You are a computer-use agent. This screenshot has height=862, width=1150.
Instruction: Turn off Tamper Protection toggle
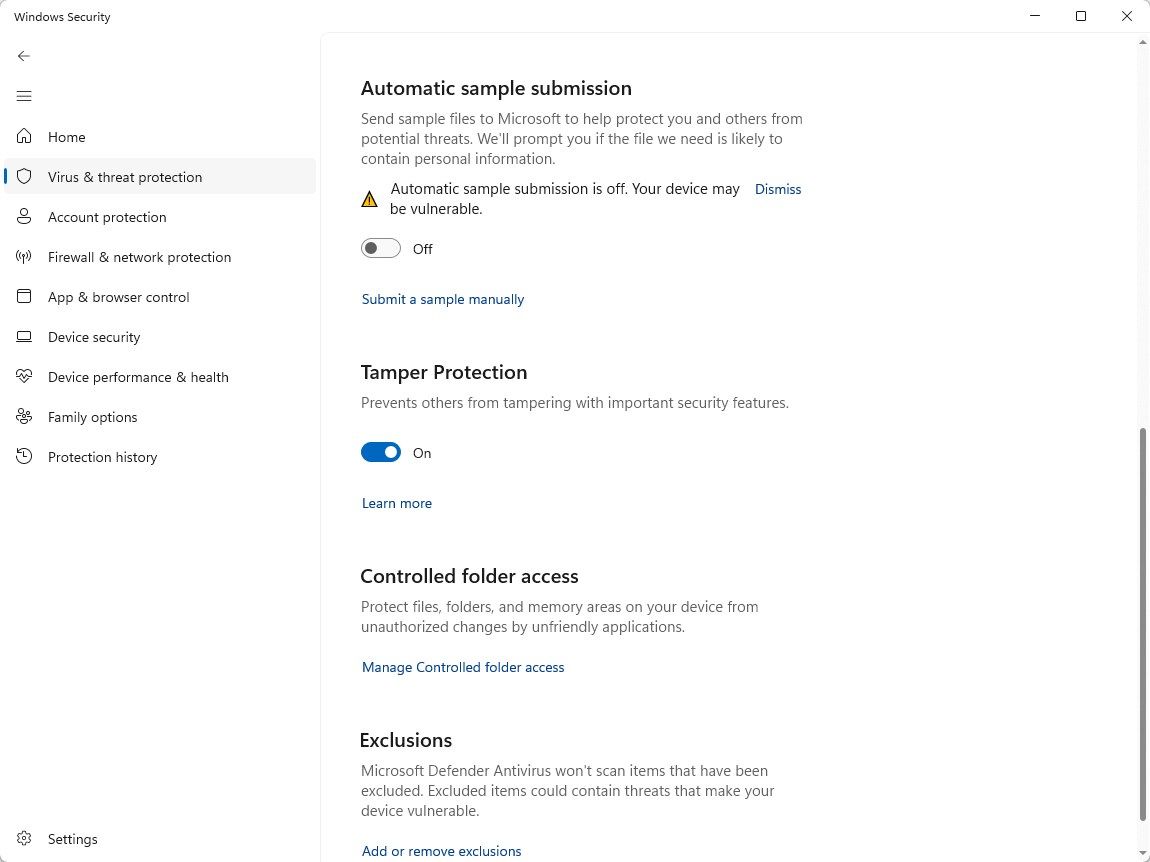point(381,453)
